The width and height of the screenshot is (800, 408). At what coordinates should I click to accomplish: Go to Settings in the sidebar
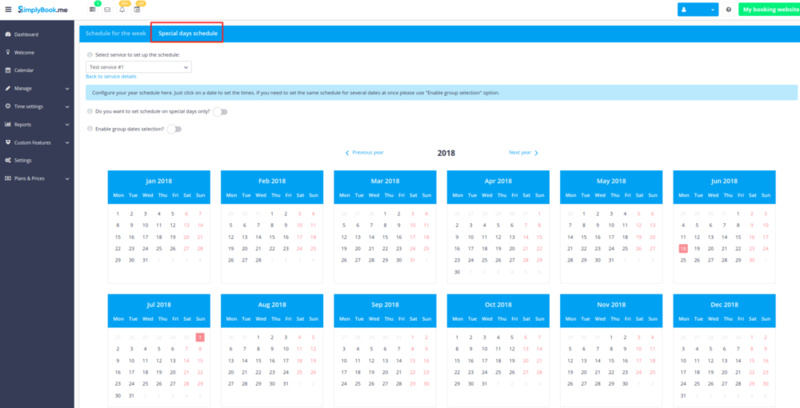click(x=23, y=160)
